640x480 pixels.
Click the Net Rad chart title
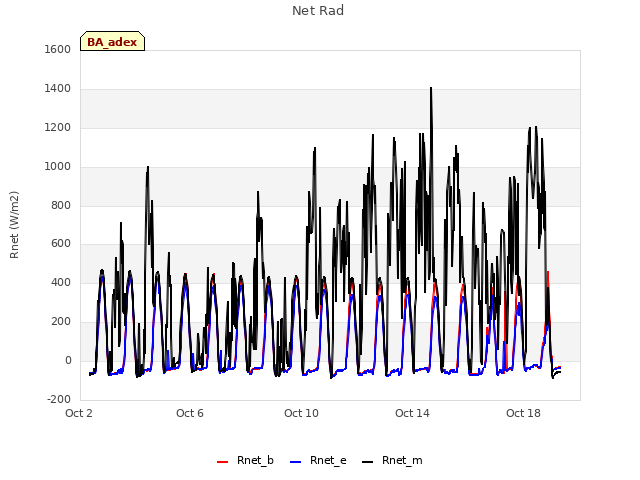click(x=318, y=11)
